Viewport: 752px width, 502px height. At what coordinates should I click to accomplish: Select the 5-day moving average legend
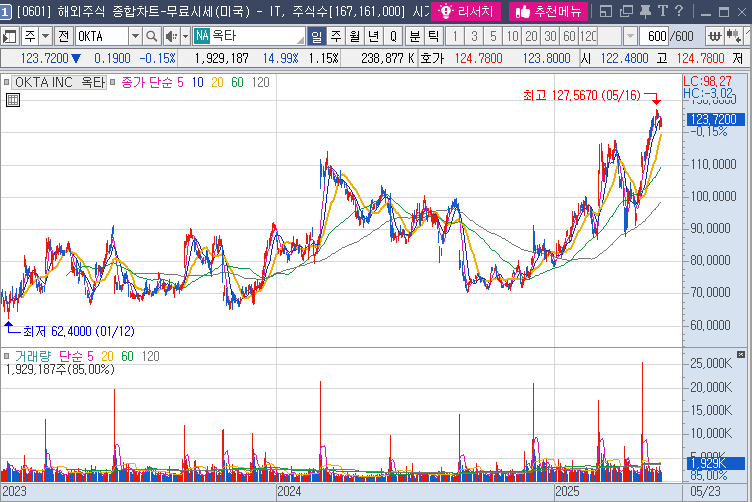(180, 82)
